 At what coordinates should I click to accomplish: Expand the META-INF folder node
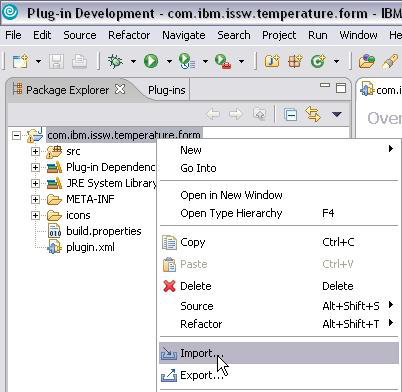[x=35, y=199]
